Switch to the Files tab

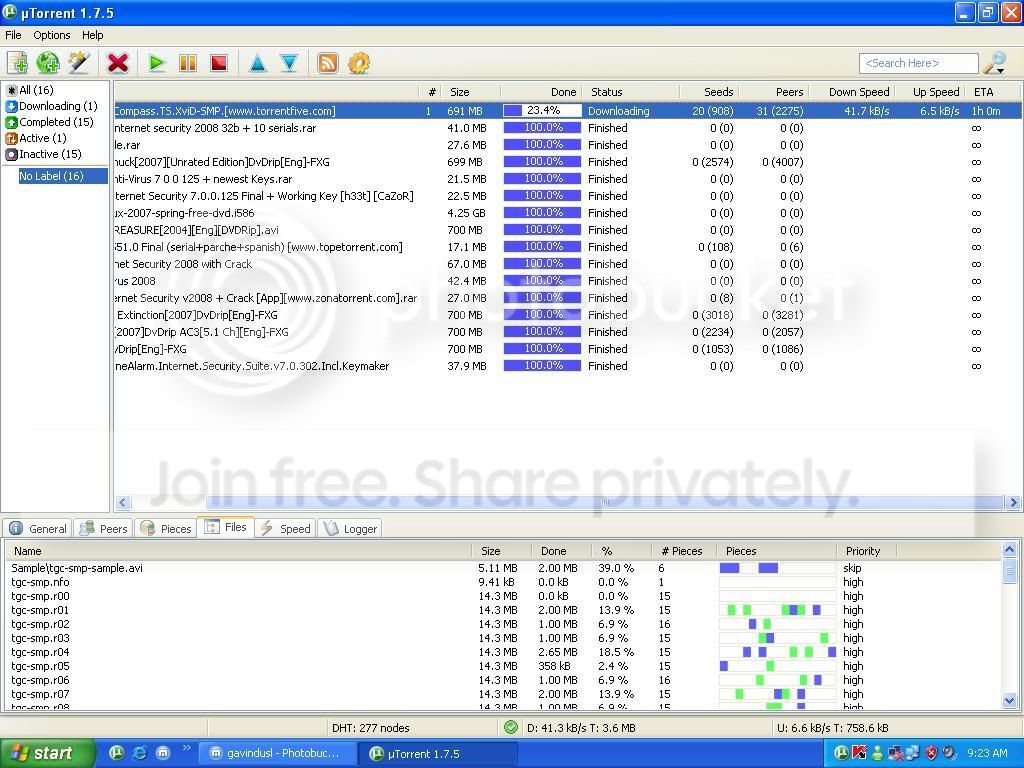pos(226,527)
